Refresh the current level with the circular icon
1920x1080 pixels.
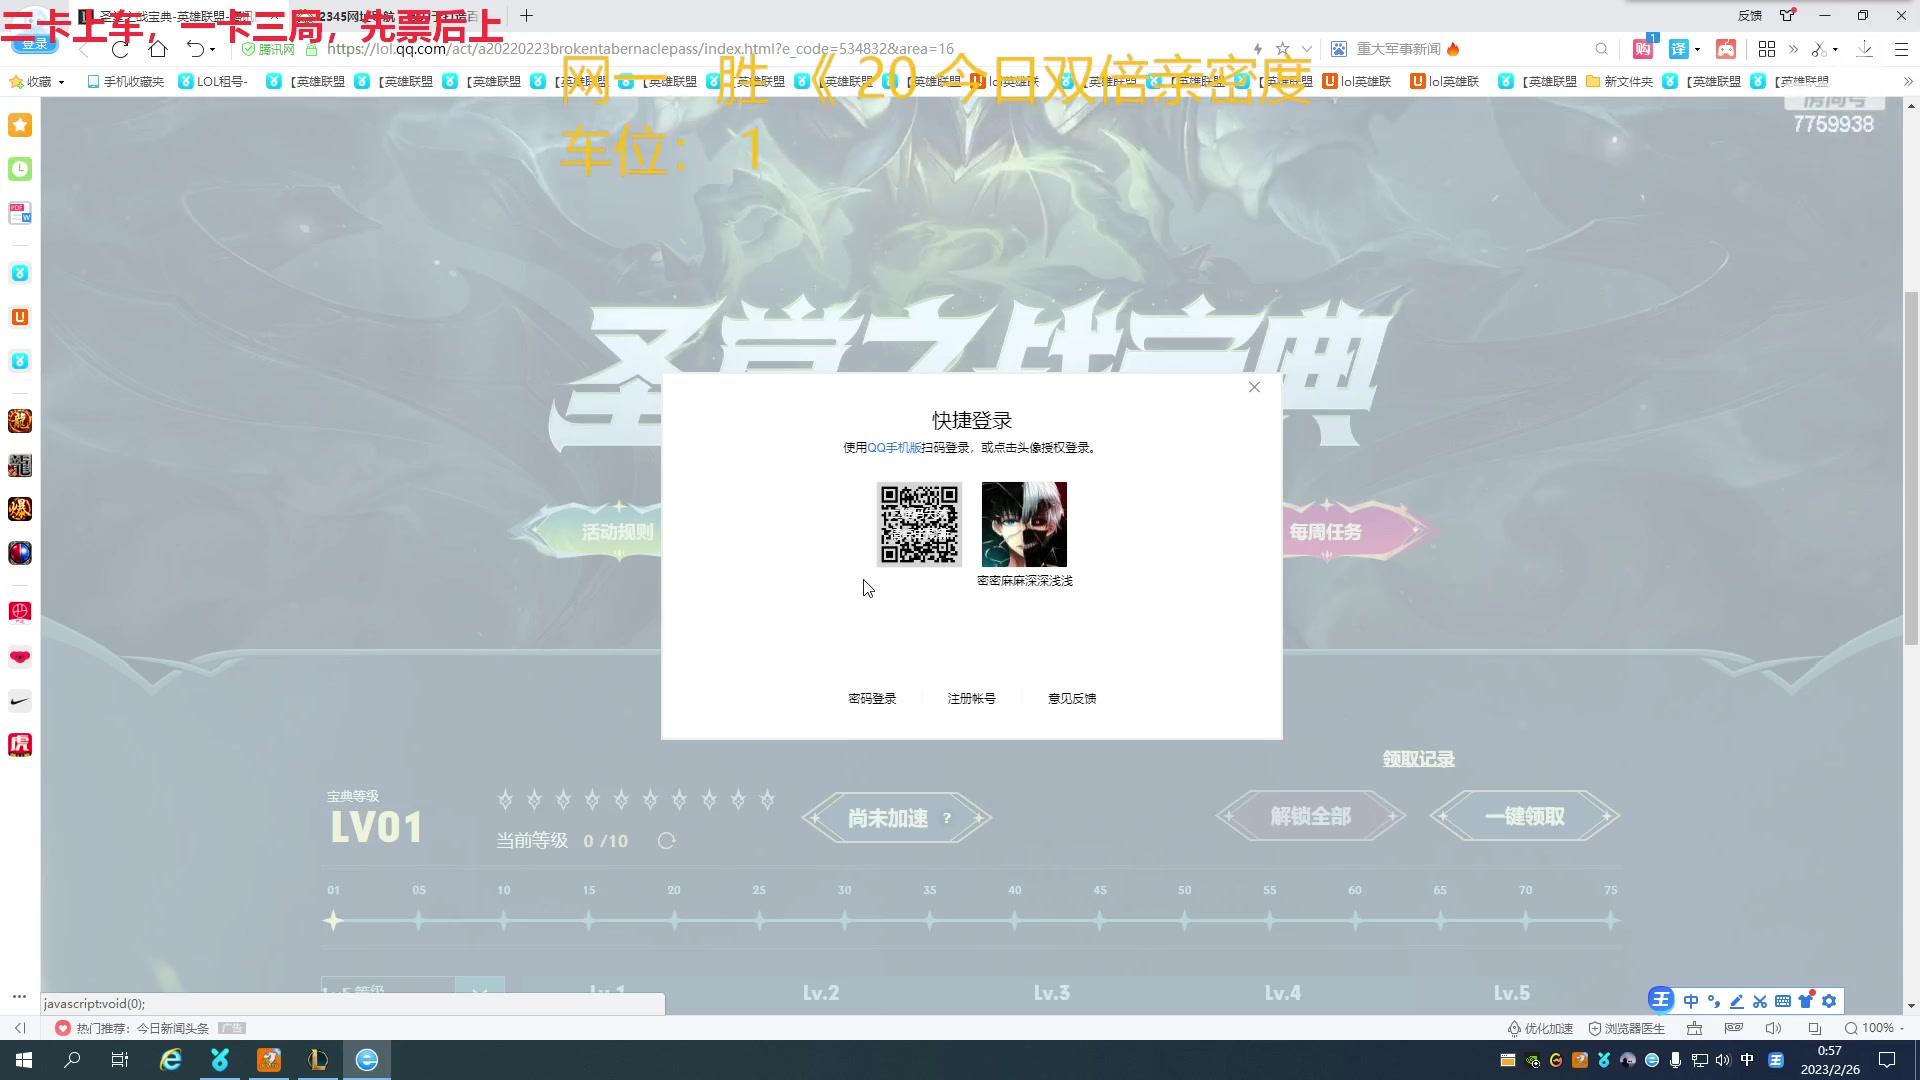pyautogui.click(x=666, y=841)
